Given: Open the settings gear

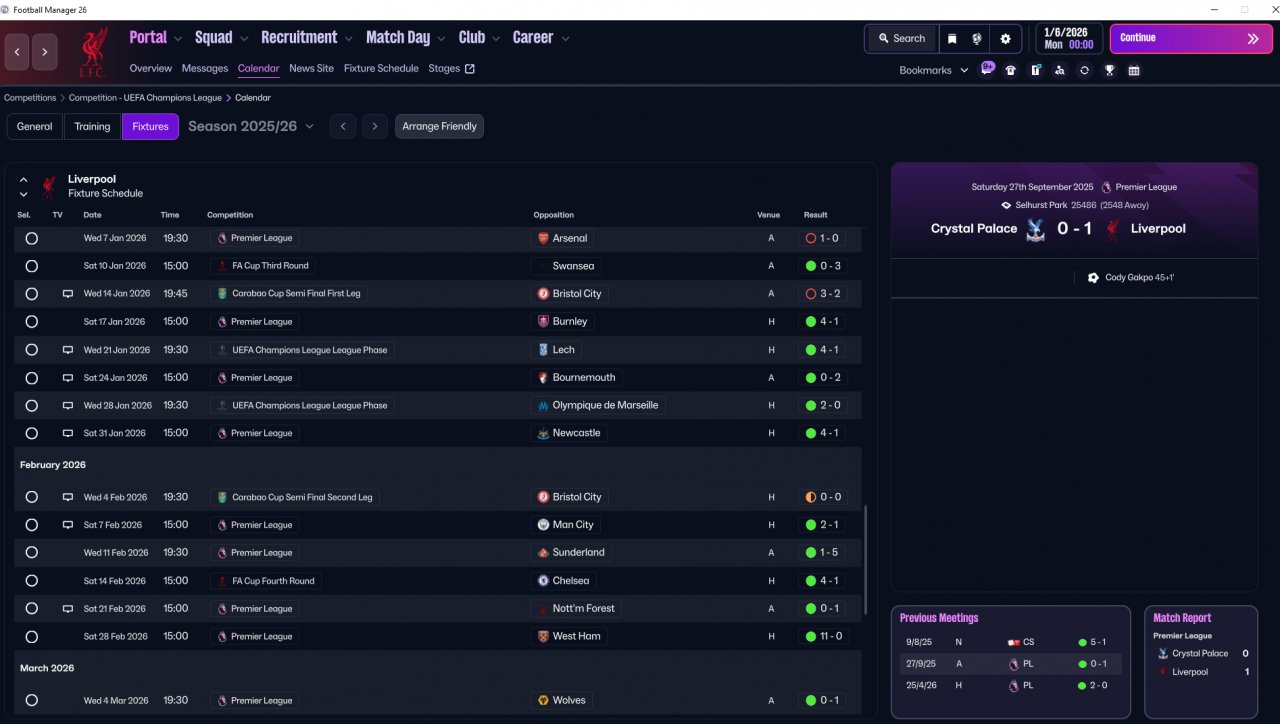Looking at the screenshot, I should (x=1005, y=39).
